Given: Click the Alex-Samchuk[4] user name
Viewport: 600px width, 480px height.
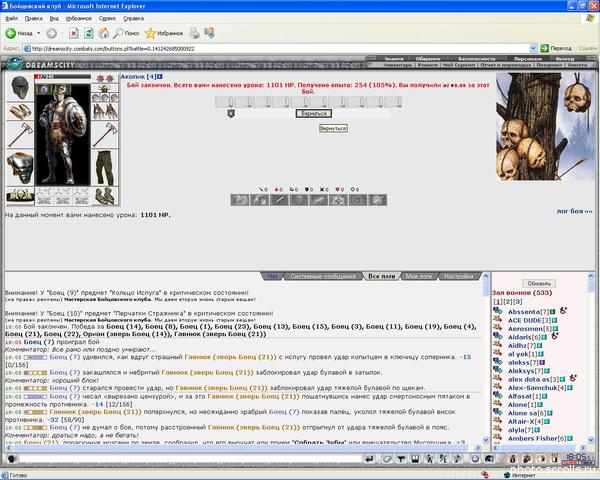Looking at the screenshot, I should tap(537, 388).
